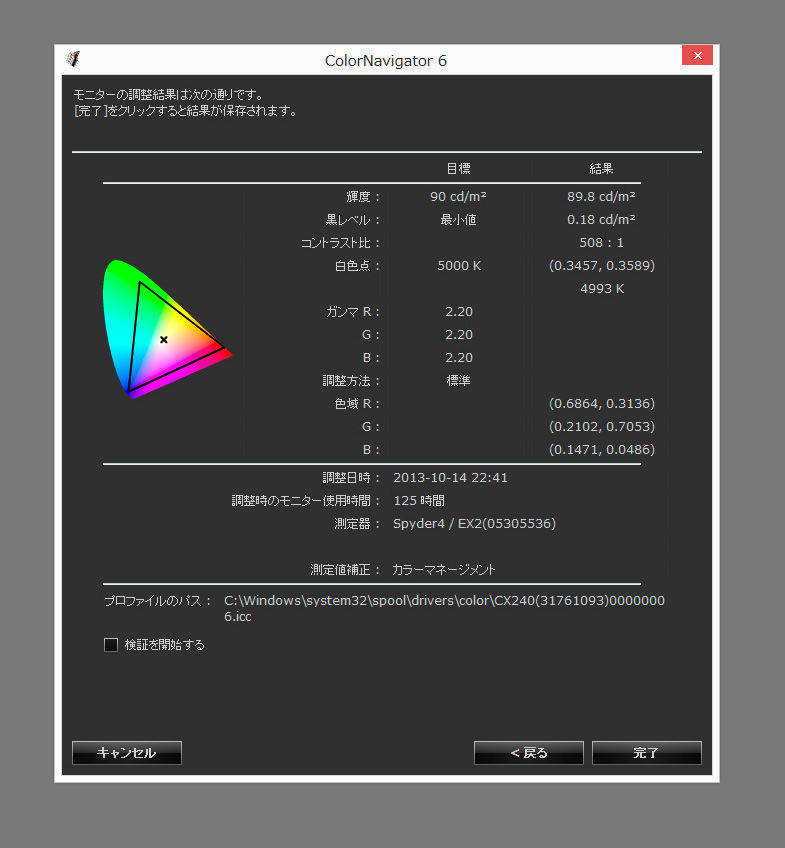The width and height of the screenshot is (785, 848).
Task: Enable the 検証を開始する checkbox
Action: [111, 645]
